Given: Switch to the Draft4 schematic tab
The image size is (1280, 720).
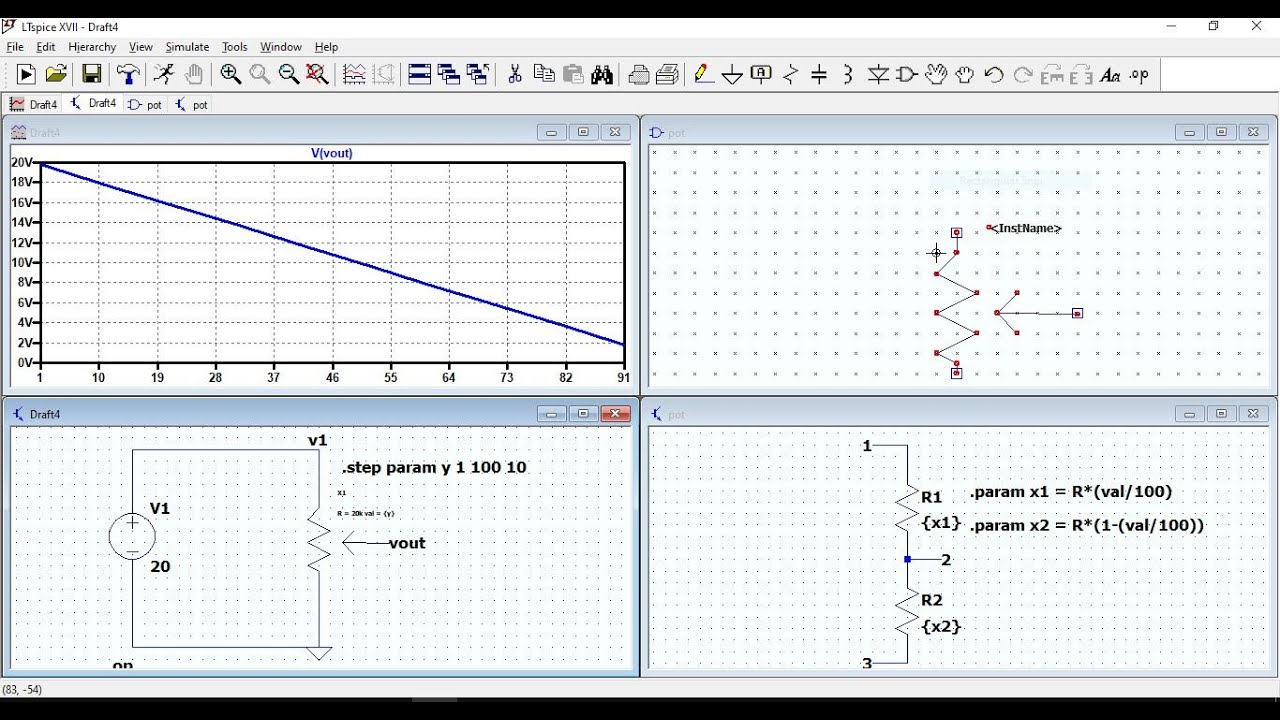Looking at the screenshot, I should click(92, 104).
